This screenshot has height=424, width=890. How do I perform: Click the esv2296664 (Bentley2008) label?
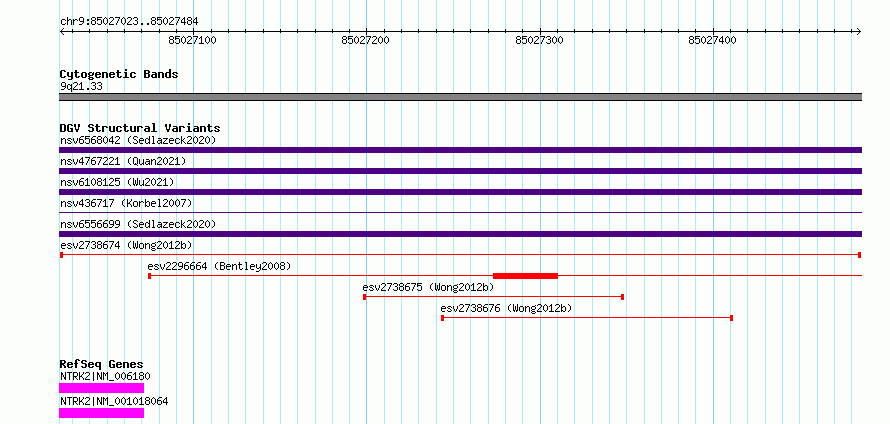[x=219, y=266]
